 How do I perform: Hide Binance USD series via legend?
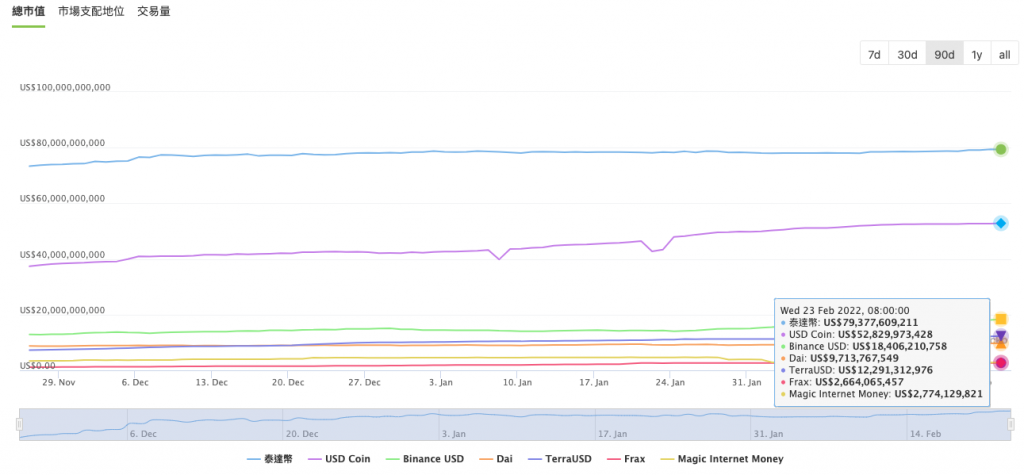point(426,459)
